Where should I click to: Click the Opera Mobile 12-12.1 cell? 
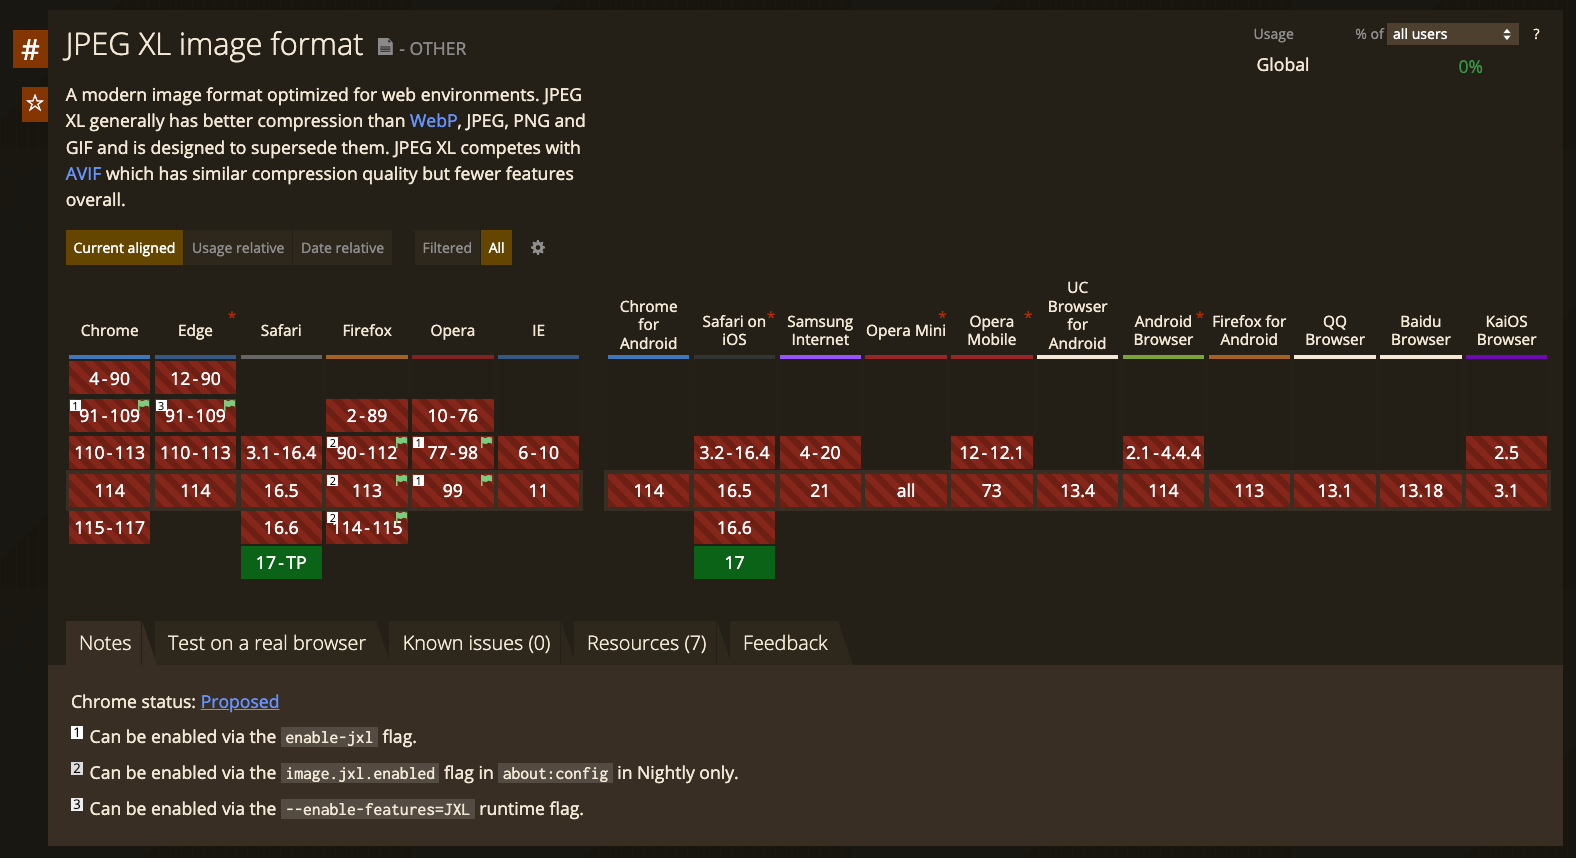(992, 453)
